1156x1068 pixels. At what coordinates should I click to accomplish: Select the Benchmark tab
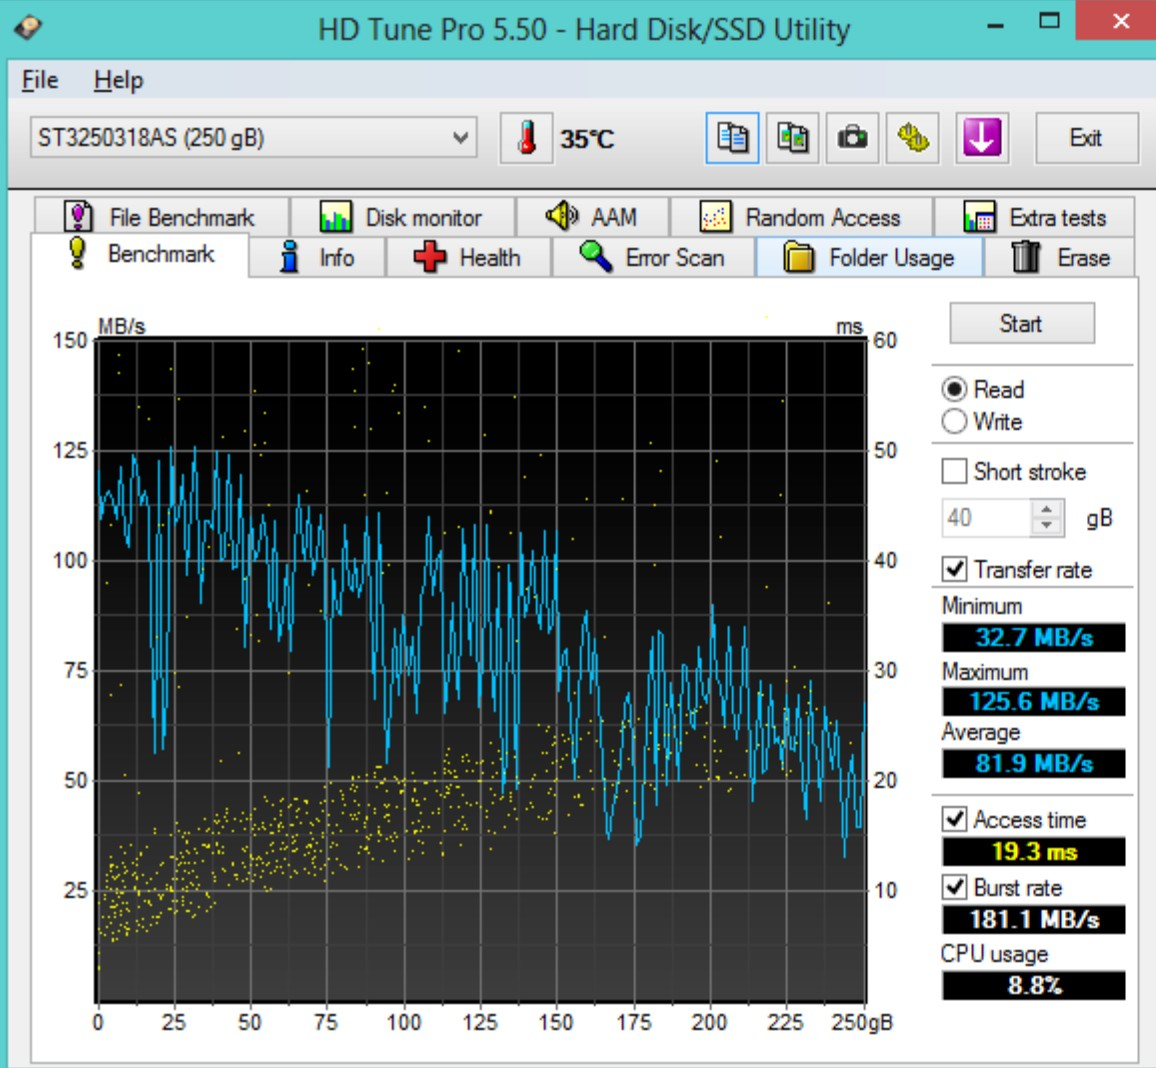140,254
